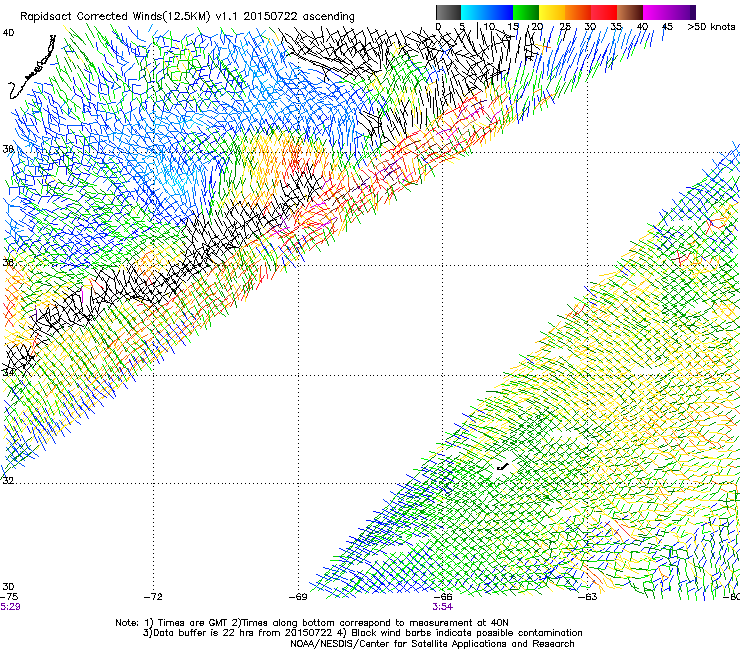Click the '>50 knots' legend label
This screenshot has height=650, width=740.
[711, 27]
